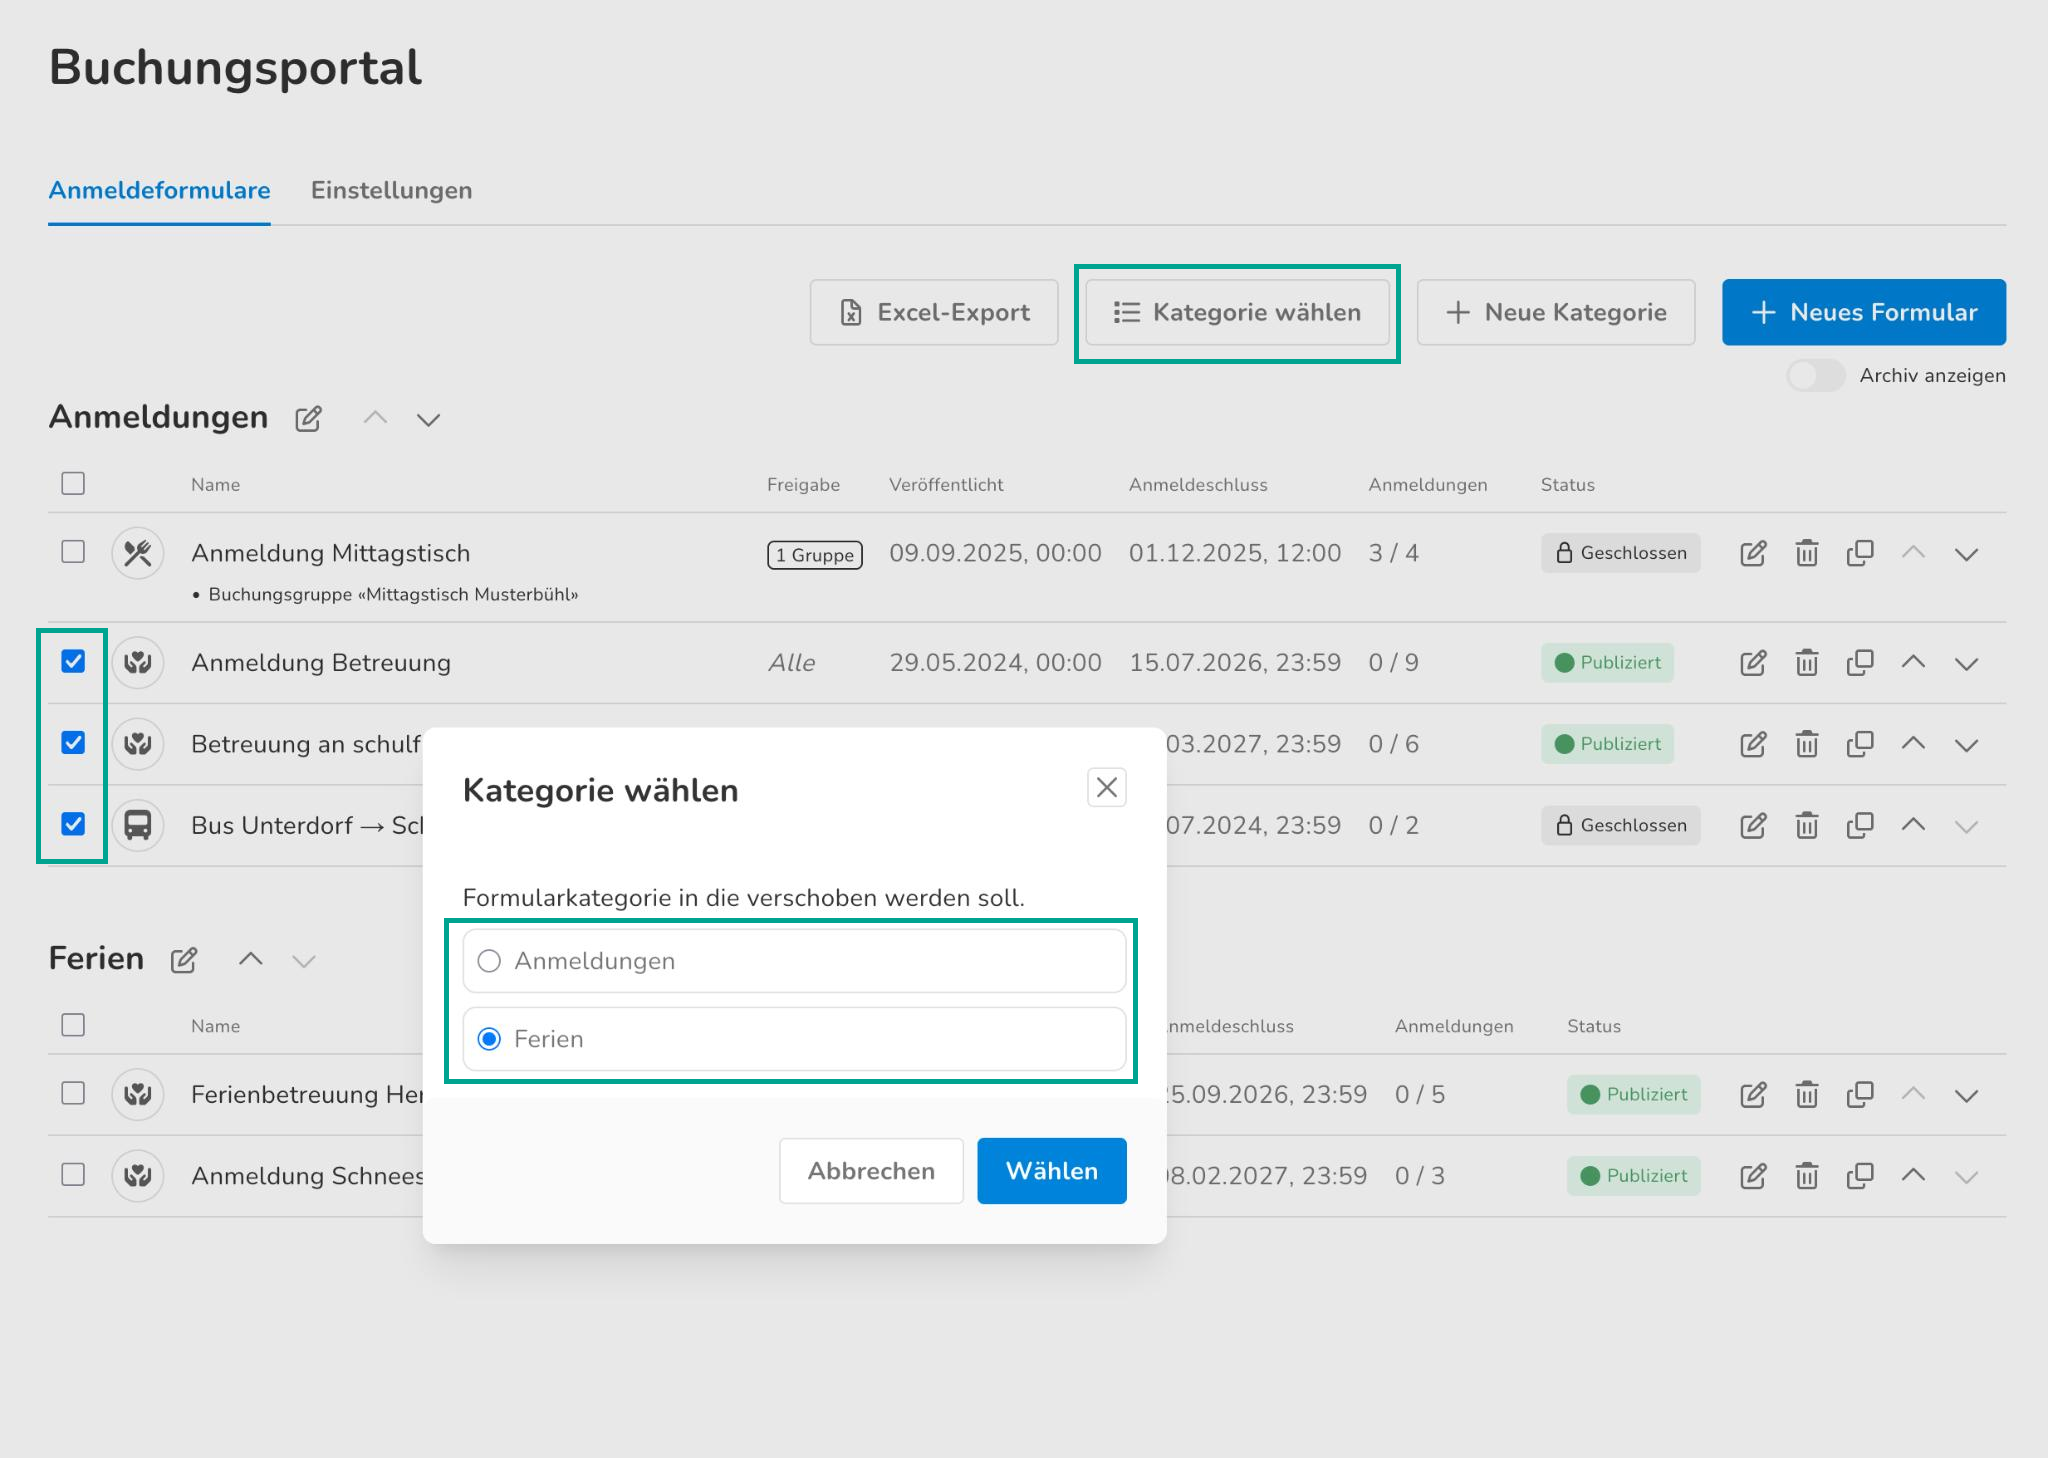Click the Geschlossen status of Mittagstisch
Screen dimensions: 2048x1458
1621,553
